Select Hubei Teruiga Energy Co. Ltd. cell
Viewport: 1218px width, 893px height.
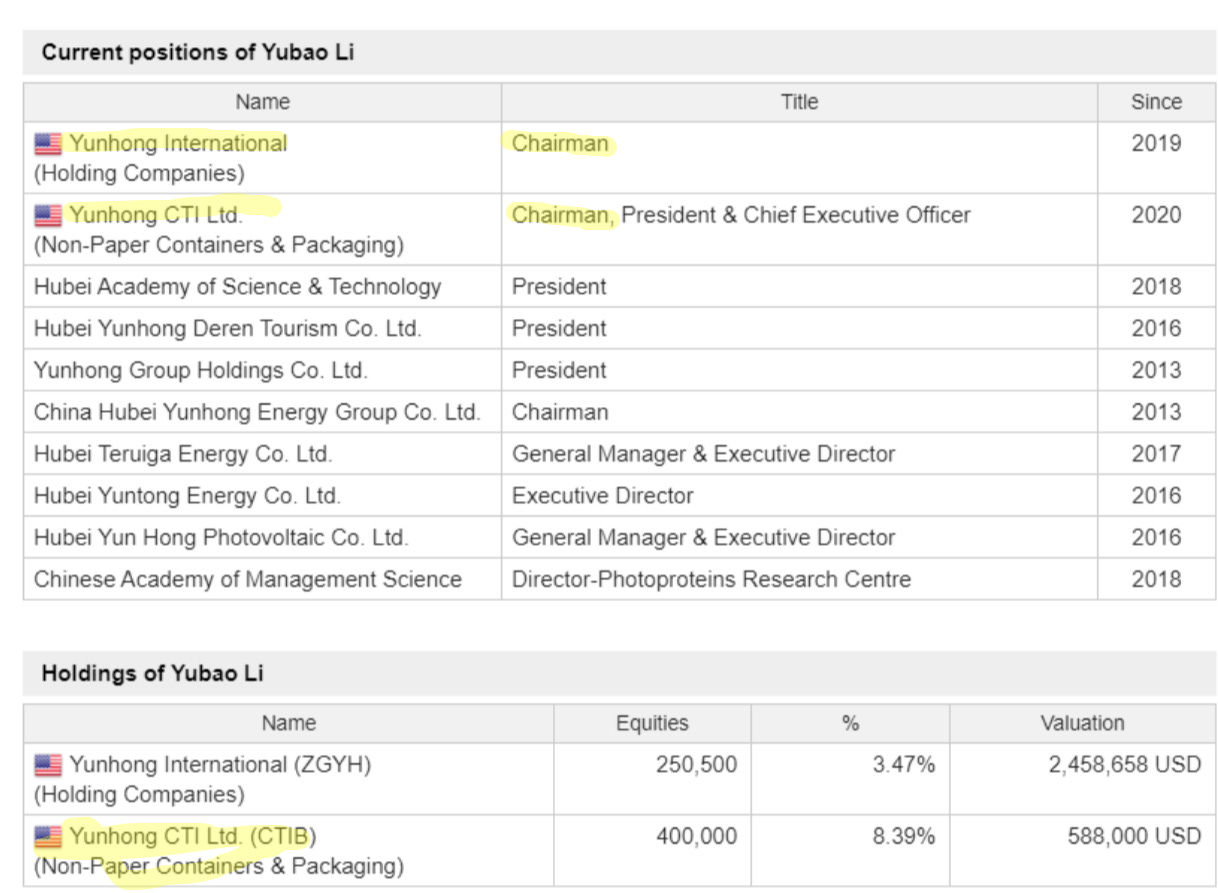pos(262,454)
